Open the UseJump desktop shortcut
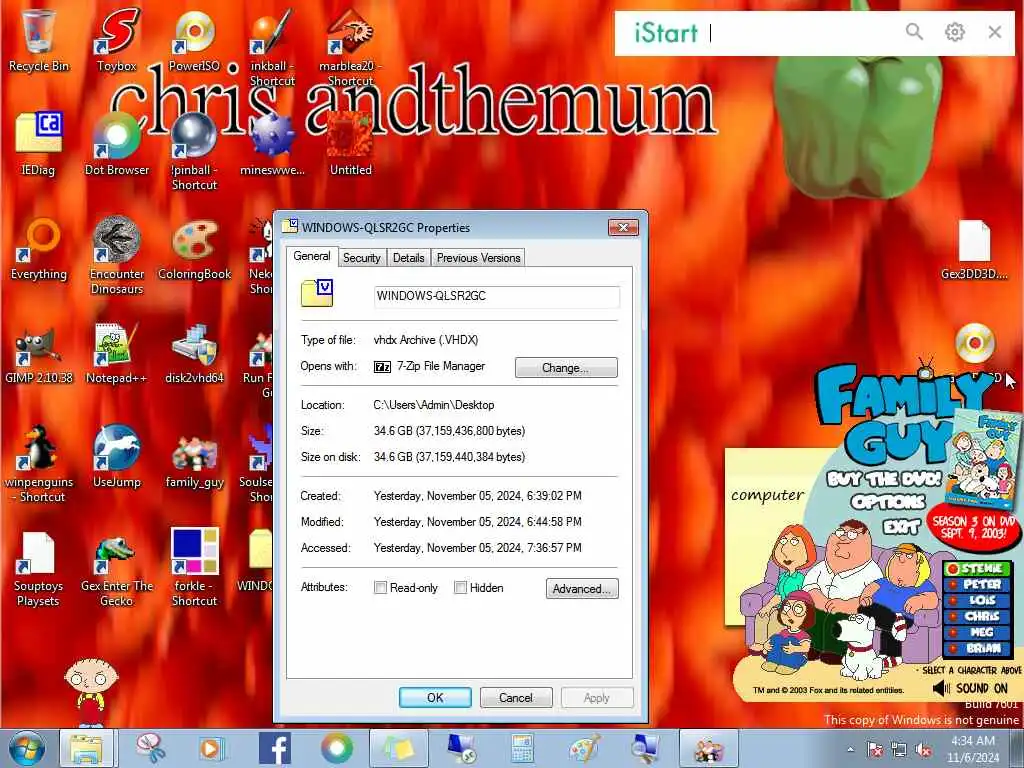This screenshot has width=1024, height=768. click(117, 457)
